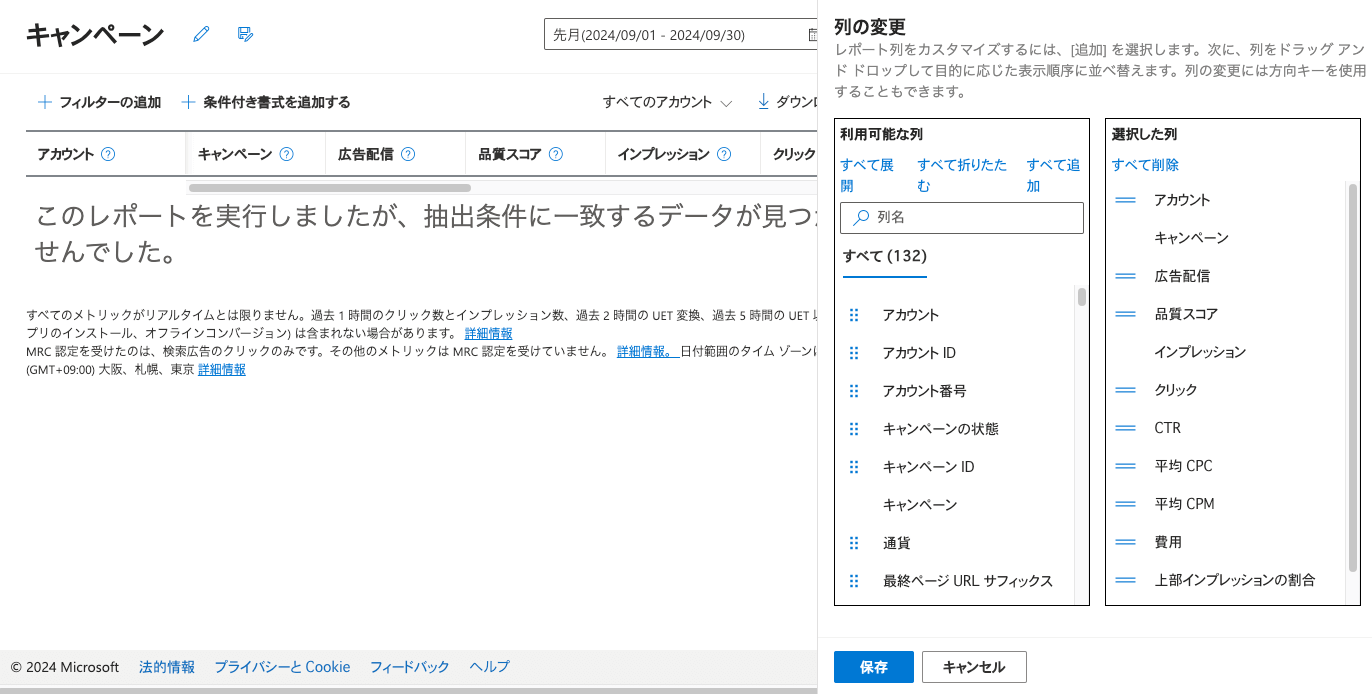1372x694 pixels.
Task: Click the download arrow icon in the toolbar
Action: (763, 102)
